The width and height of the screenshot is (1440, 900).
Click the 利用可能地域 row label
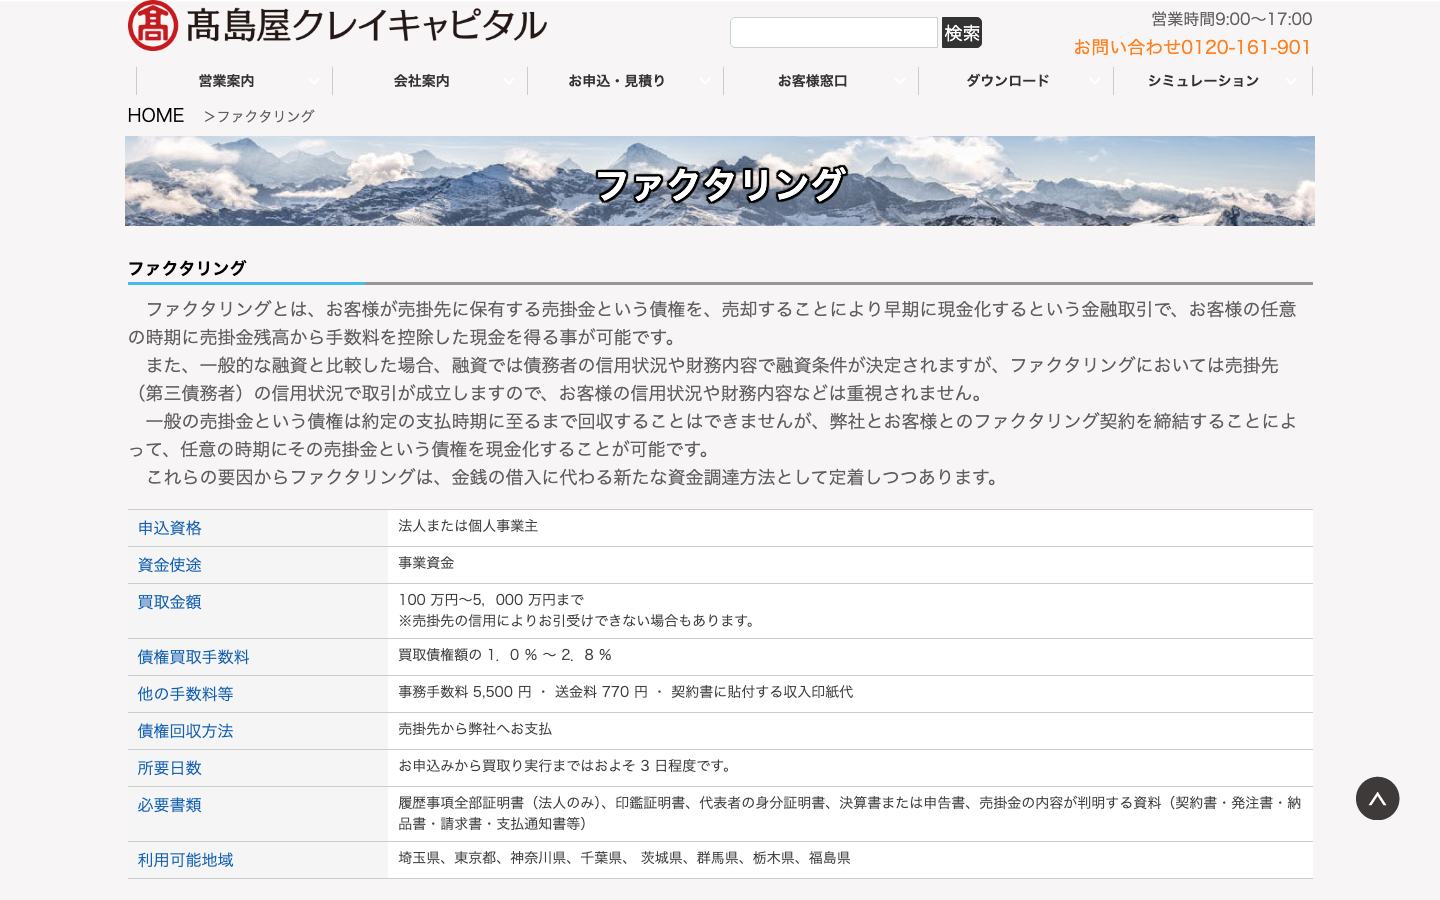(186, 860)
